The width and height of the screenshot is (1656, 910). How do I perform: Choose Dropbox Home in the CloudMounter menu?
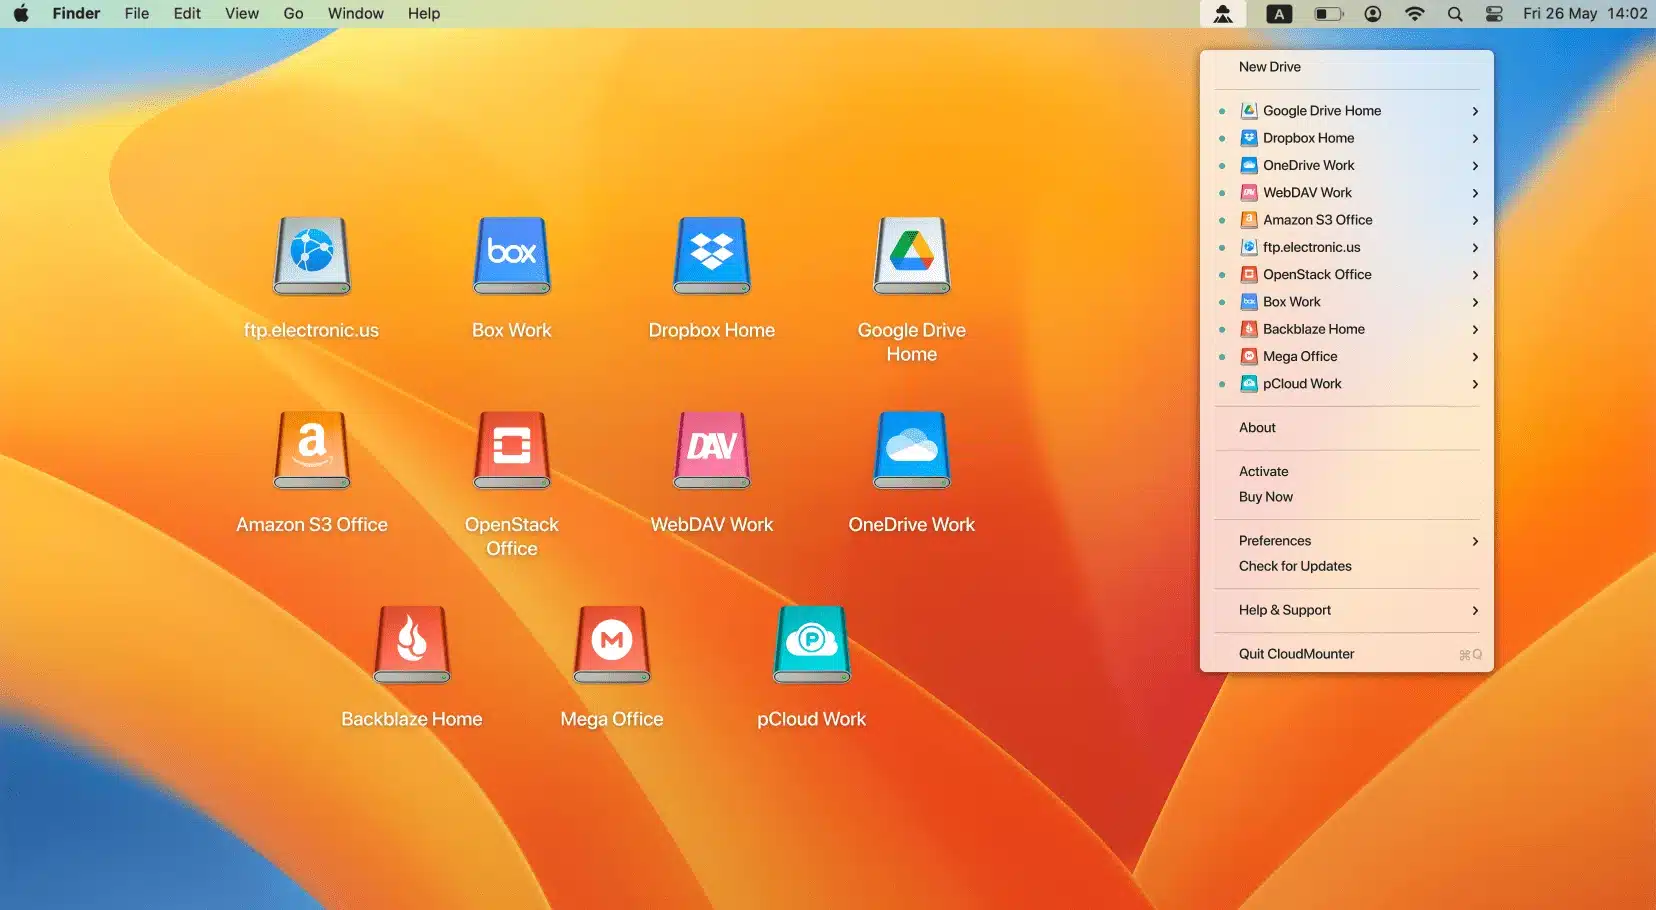click(1347, 138)
